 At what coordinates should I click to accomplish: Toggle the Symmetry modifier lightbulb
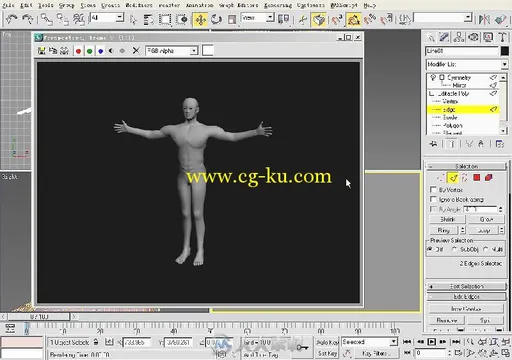[x=433, y=77]
